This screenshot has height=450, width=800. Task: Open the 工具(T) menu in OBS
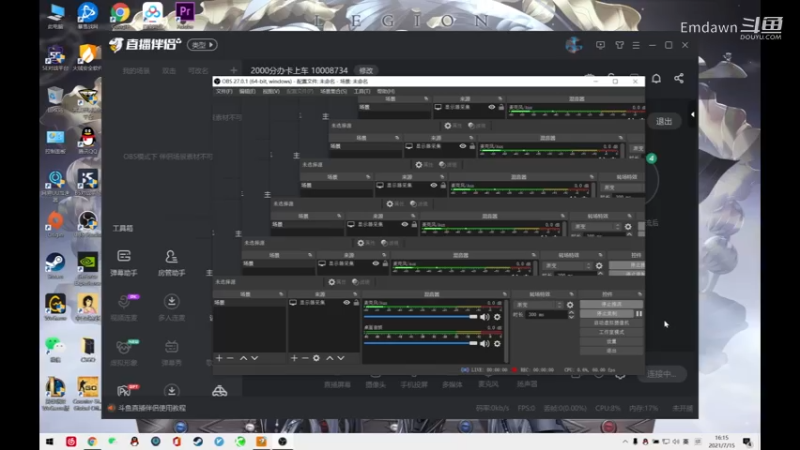pyautogui.click(x=362, y=91)
